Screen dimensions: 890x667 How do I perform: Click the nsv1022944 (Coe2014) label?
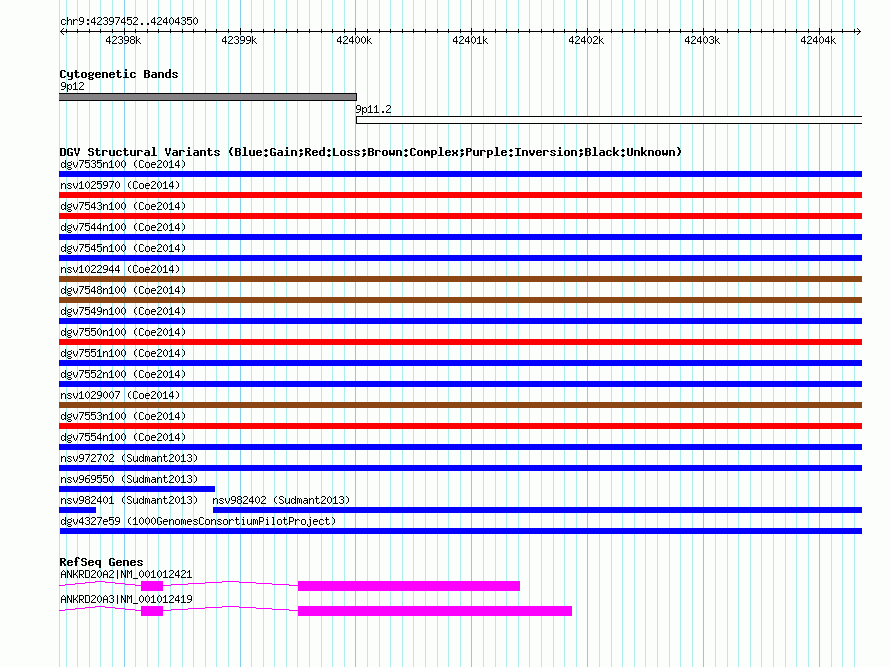coord(120,269)
